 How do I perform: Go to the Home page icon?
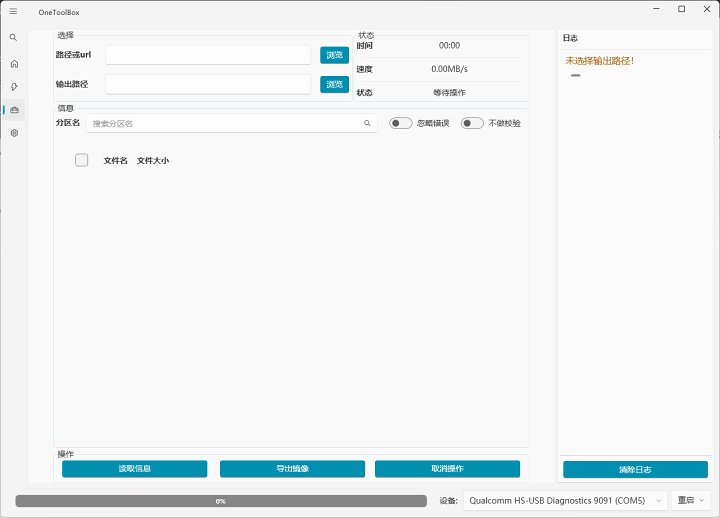click(13, 63)
